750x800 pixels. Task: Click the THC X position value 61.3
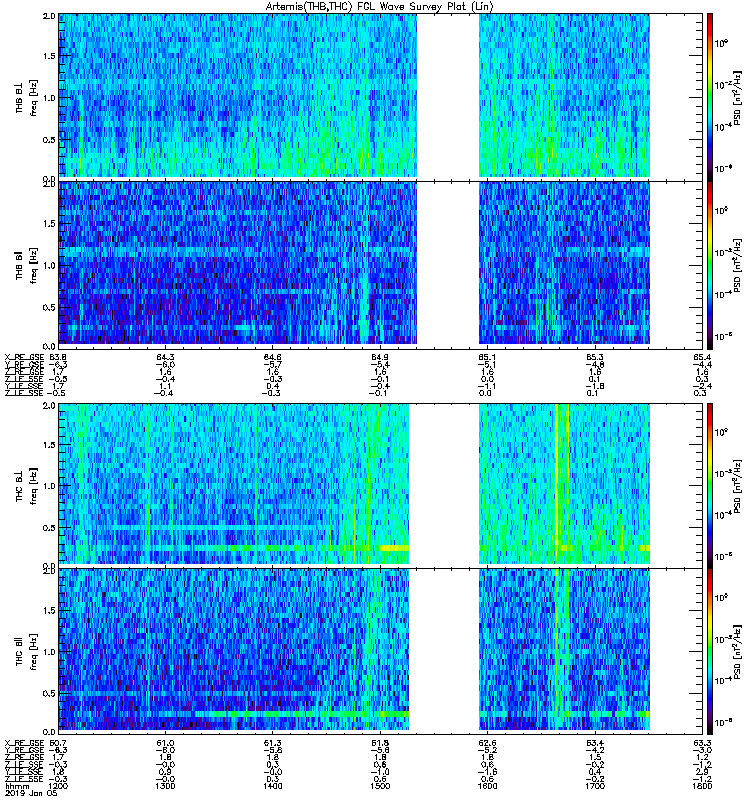click(x=272, y=743)
